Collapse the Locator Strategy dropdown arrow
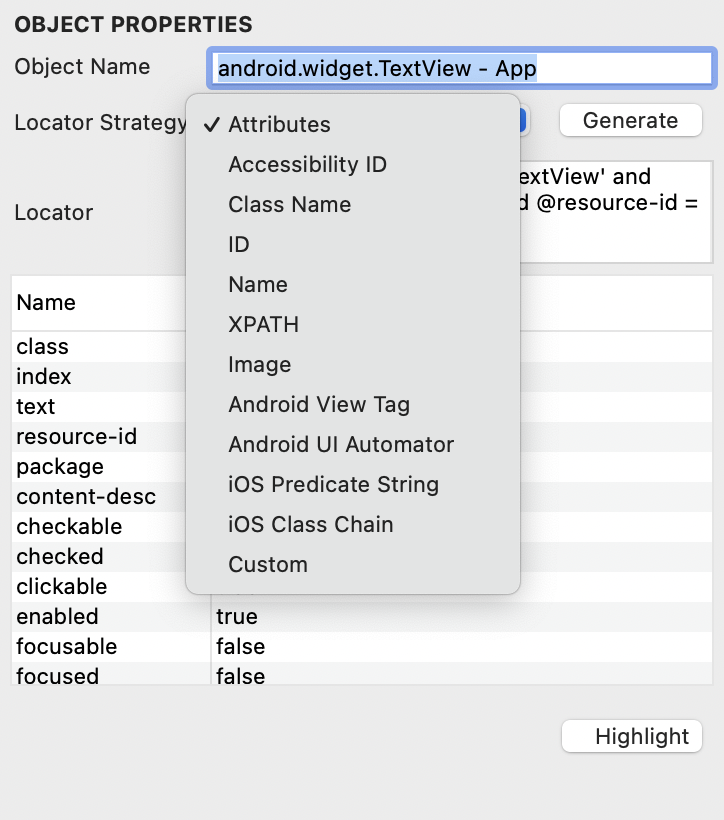The image size is (724, 820). tap(524, 121)
